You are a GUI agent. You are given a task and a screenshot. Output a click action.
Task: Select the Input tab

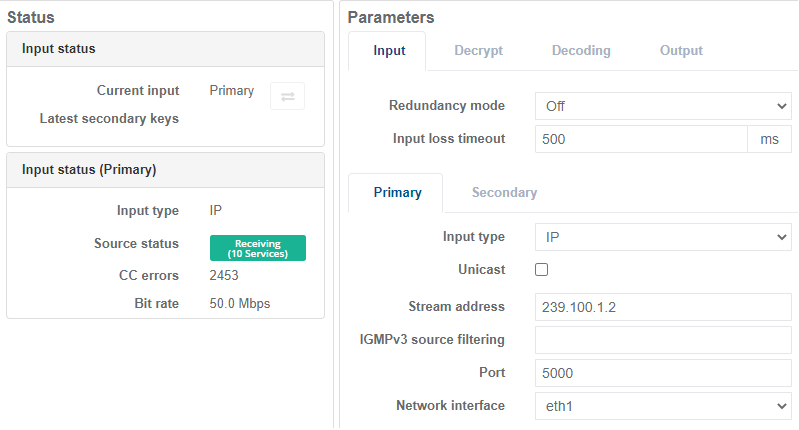(389, 51)
